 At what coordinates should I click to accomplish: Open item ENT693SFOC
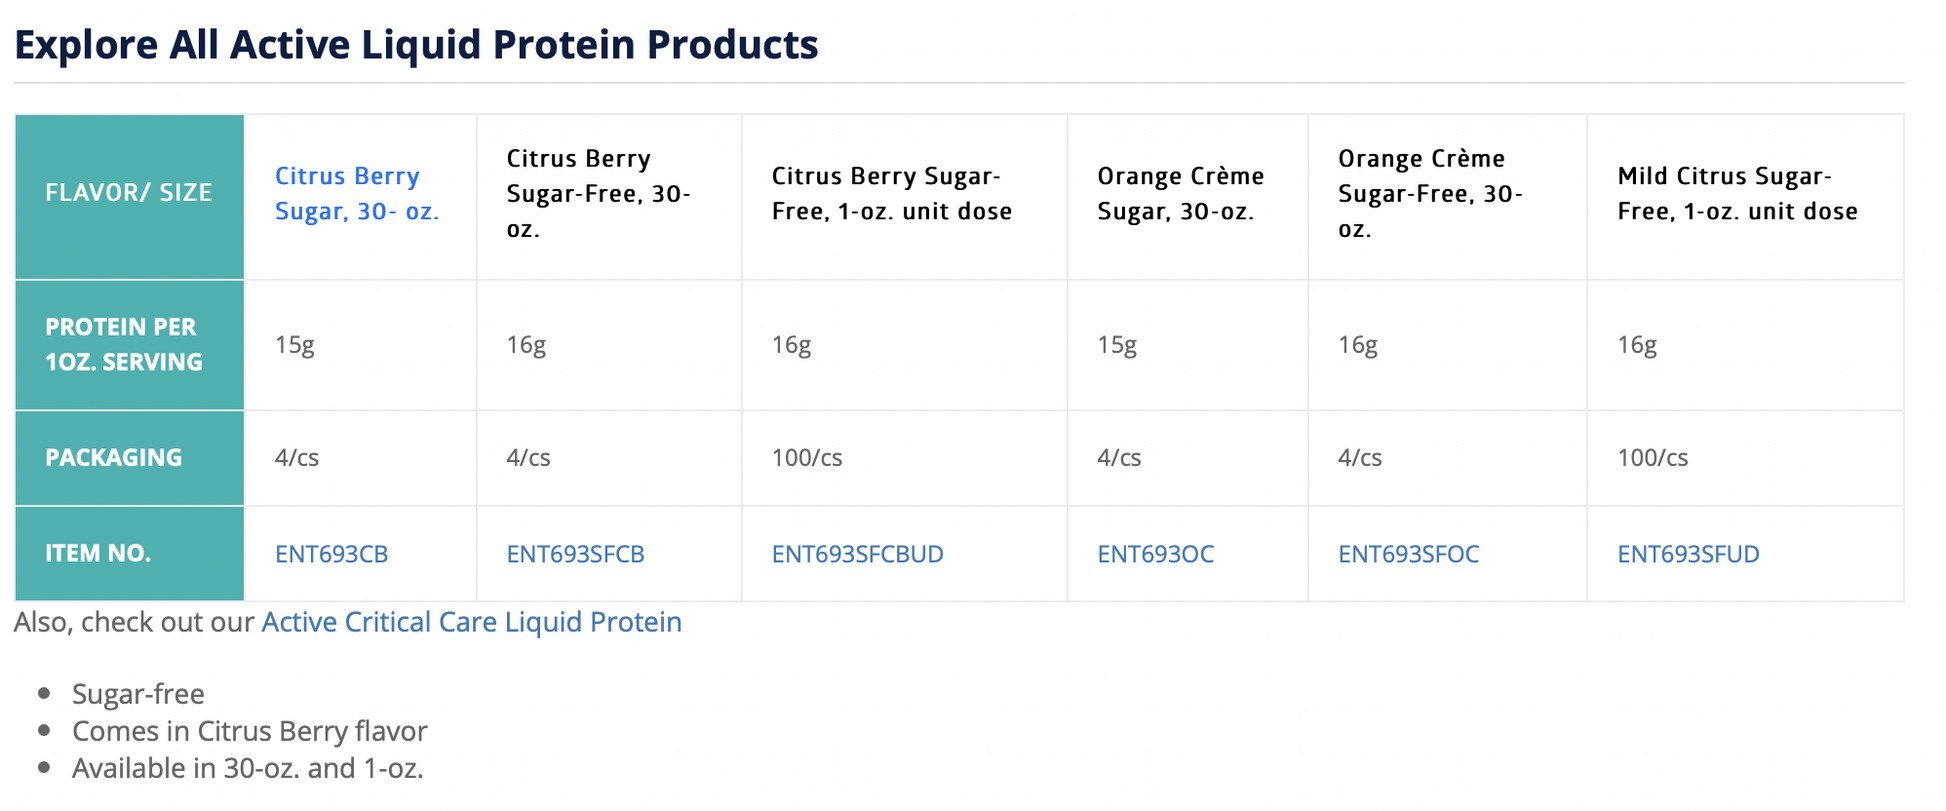pyautogui.click(x=1408, y=554)
